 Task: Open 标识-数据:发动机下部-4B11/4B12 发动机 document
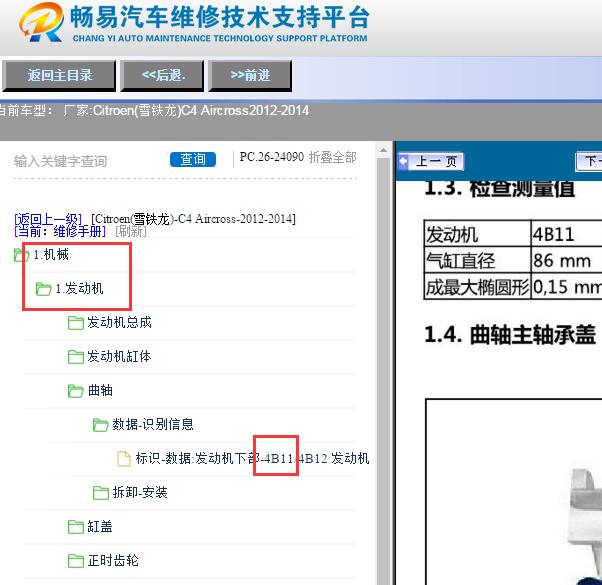[x=252, y=458]
